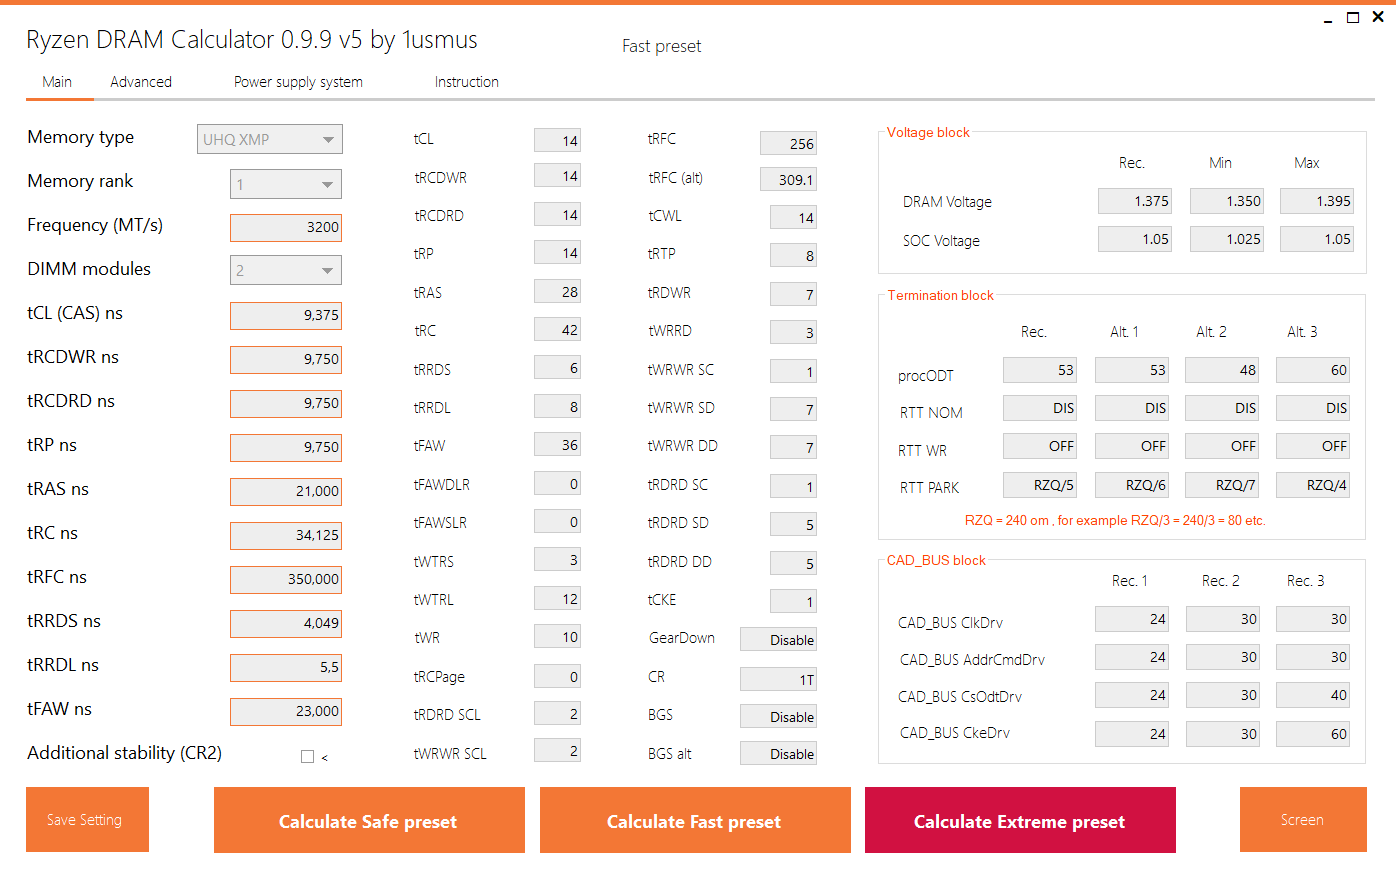The image size is (1396, 880).
Task: Click the RTT PARK Rec. RZQ/5 field
Action: click(x=1040, y=485)
